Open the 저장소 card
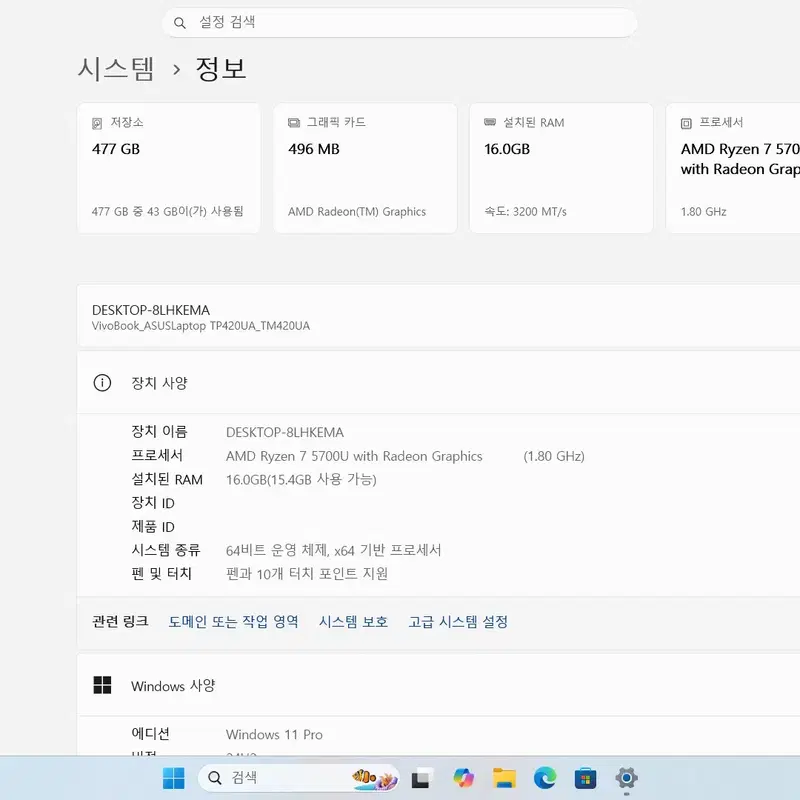The height and width of the screenshot is (800, 800). (x=169, y=168)
